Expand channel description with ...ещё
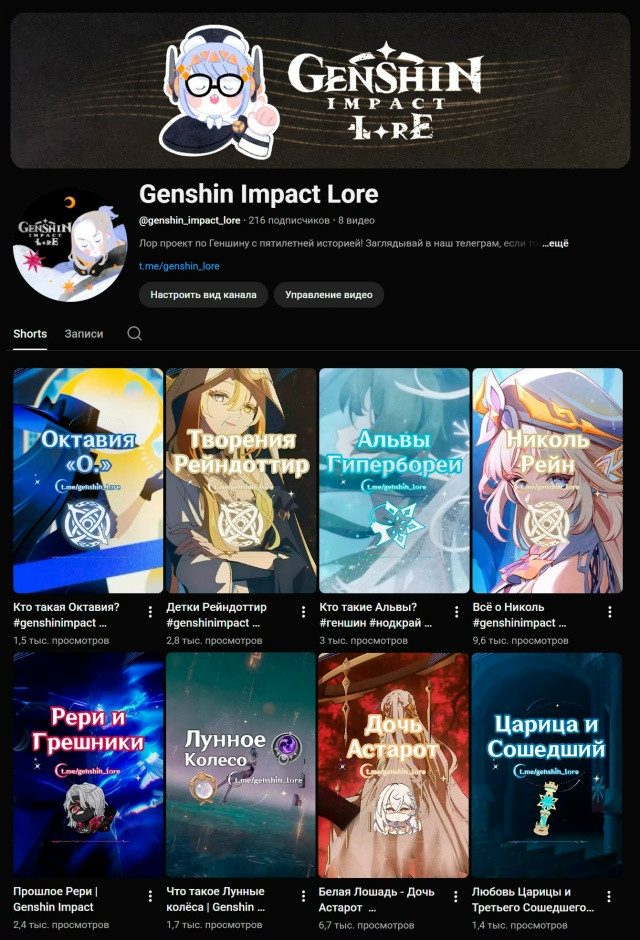The image size is (640, 940). click(x=556, y=243)
